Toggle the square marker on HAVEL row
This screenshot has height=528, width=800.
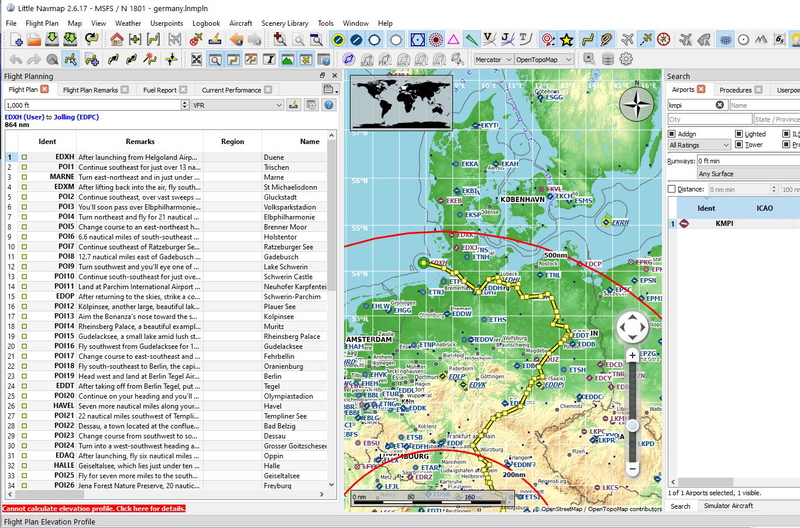tap(24, 406)
